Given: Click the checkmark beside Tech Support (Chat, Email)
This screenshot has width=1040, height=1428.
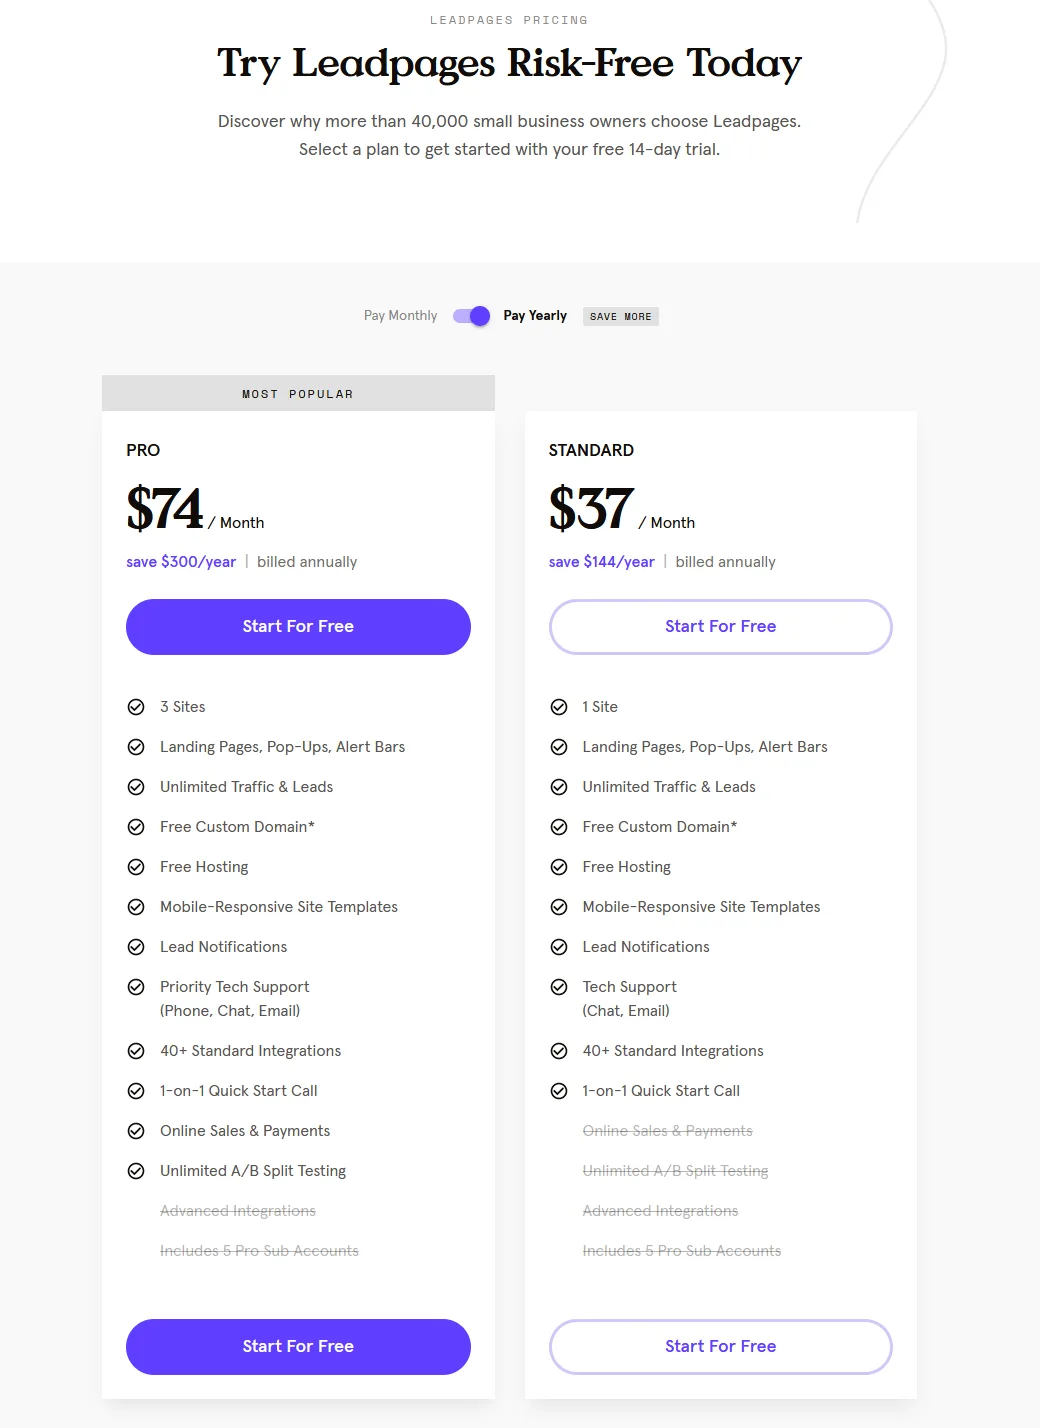Looking at the screenshot, I should click(x=559, y=987).
